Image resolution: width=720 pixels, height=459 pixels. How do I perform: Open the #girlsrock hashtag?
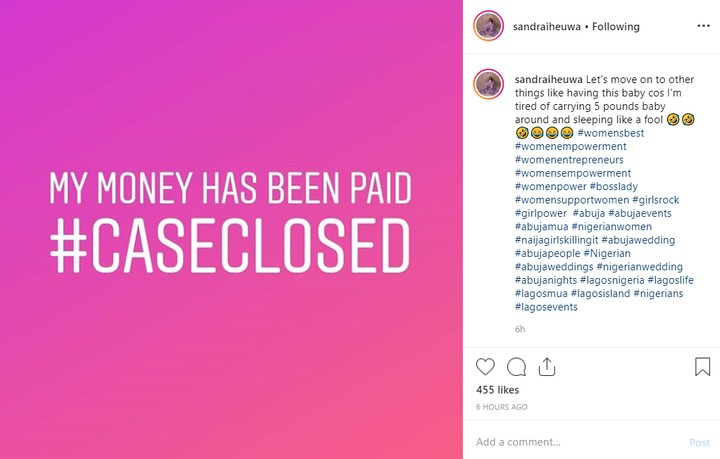click(655, 200)
